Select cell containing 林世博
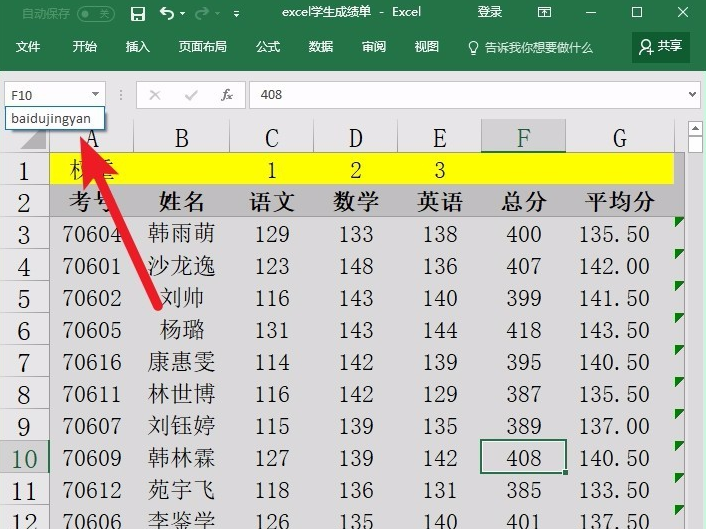The image size is (706, 529). (x=181, y=394)
